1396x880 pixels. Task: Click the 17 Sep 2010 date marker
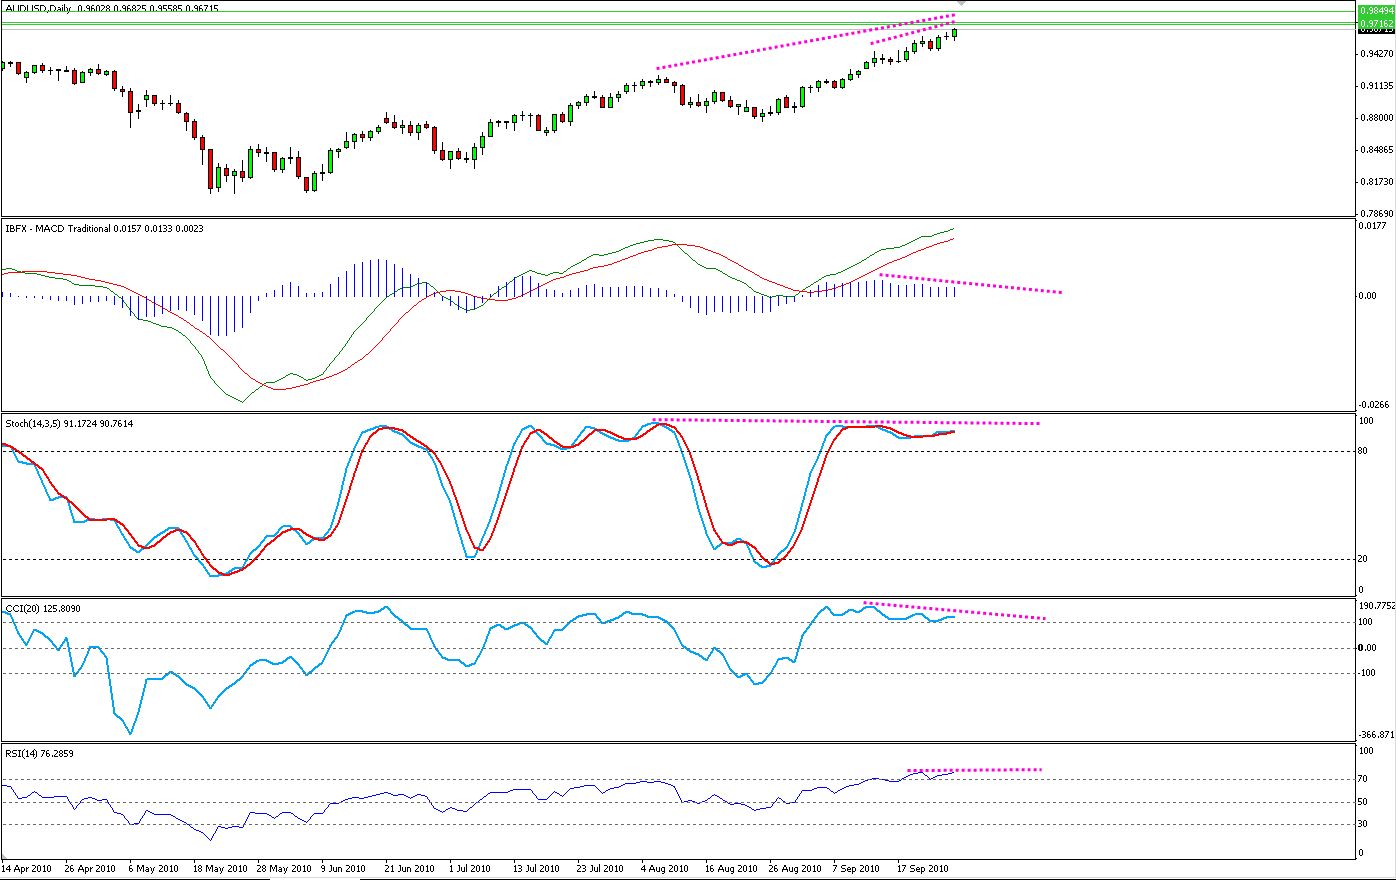click(922, 869)
